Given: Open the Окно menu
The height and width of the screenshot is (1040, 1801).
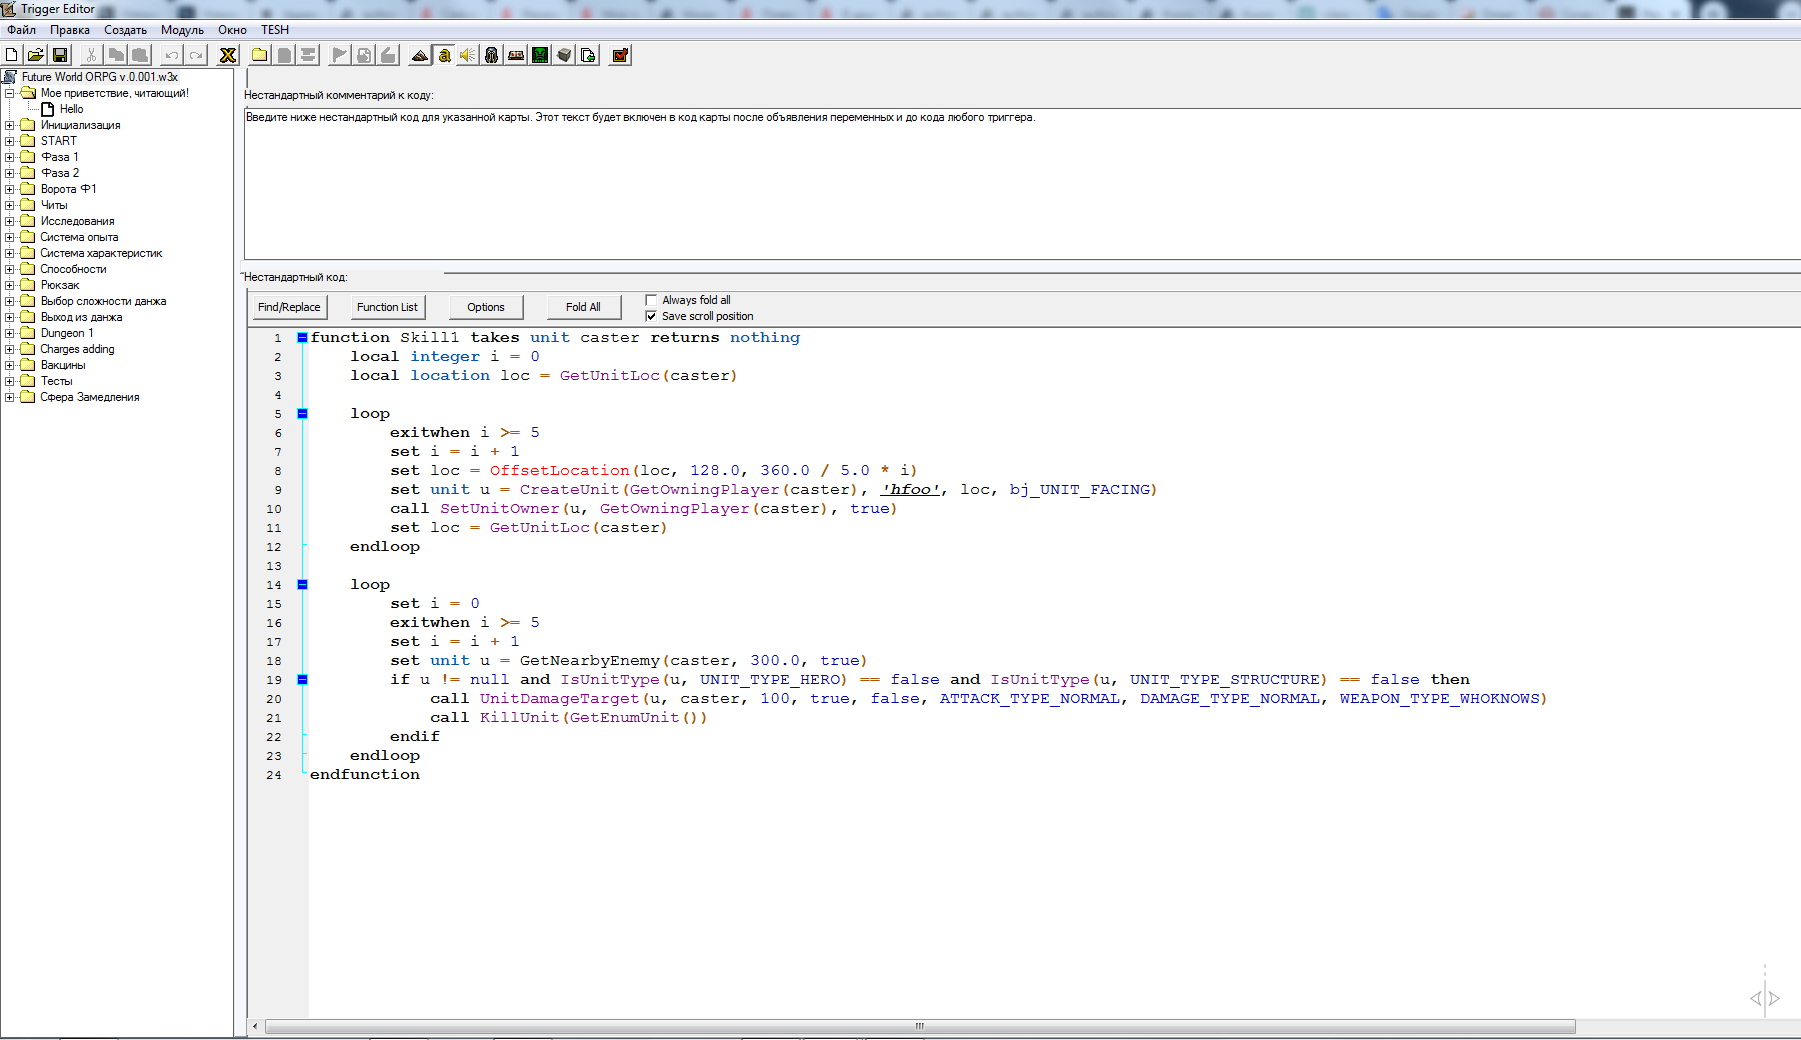Looking at the screenshot, I should coord(232,30).
